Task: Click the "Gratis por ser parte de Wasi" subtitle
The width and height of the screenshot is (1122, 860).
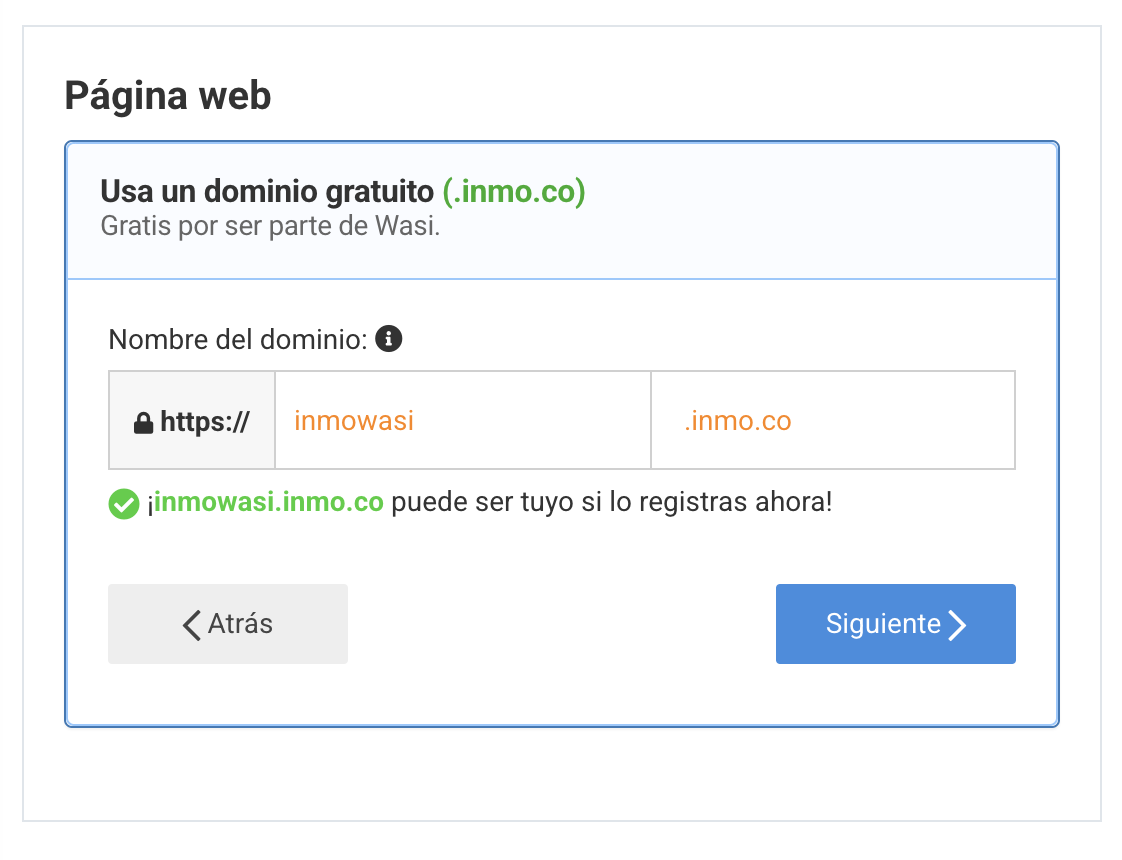Action: (x=270, y=226)
